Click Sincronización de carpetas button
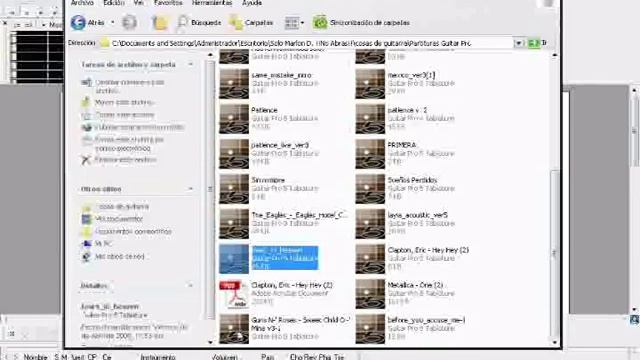This screenshot has height=360, width=640. tap(361, 22)
